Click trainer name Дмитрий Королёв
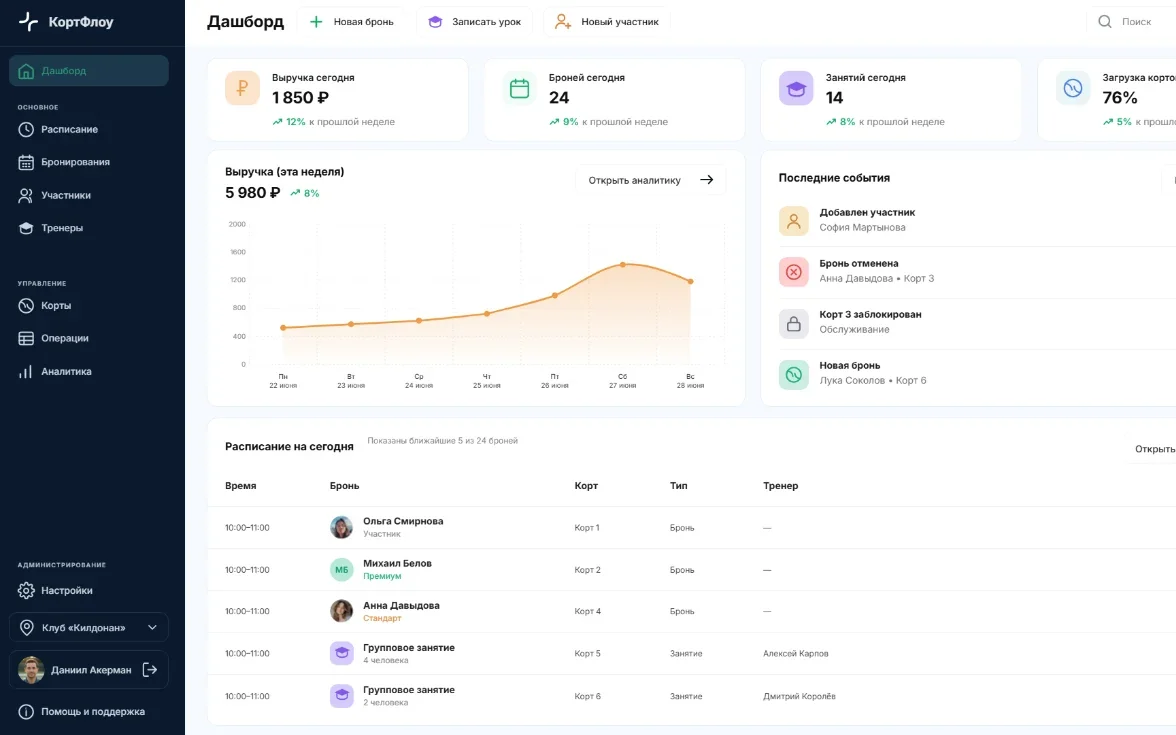 (800, 697)
